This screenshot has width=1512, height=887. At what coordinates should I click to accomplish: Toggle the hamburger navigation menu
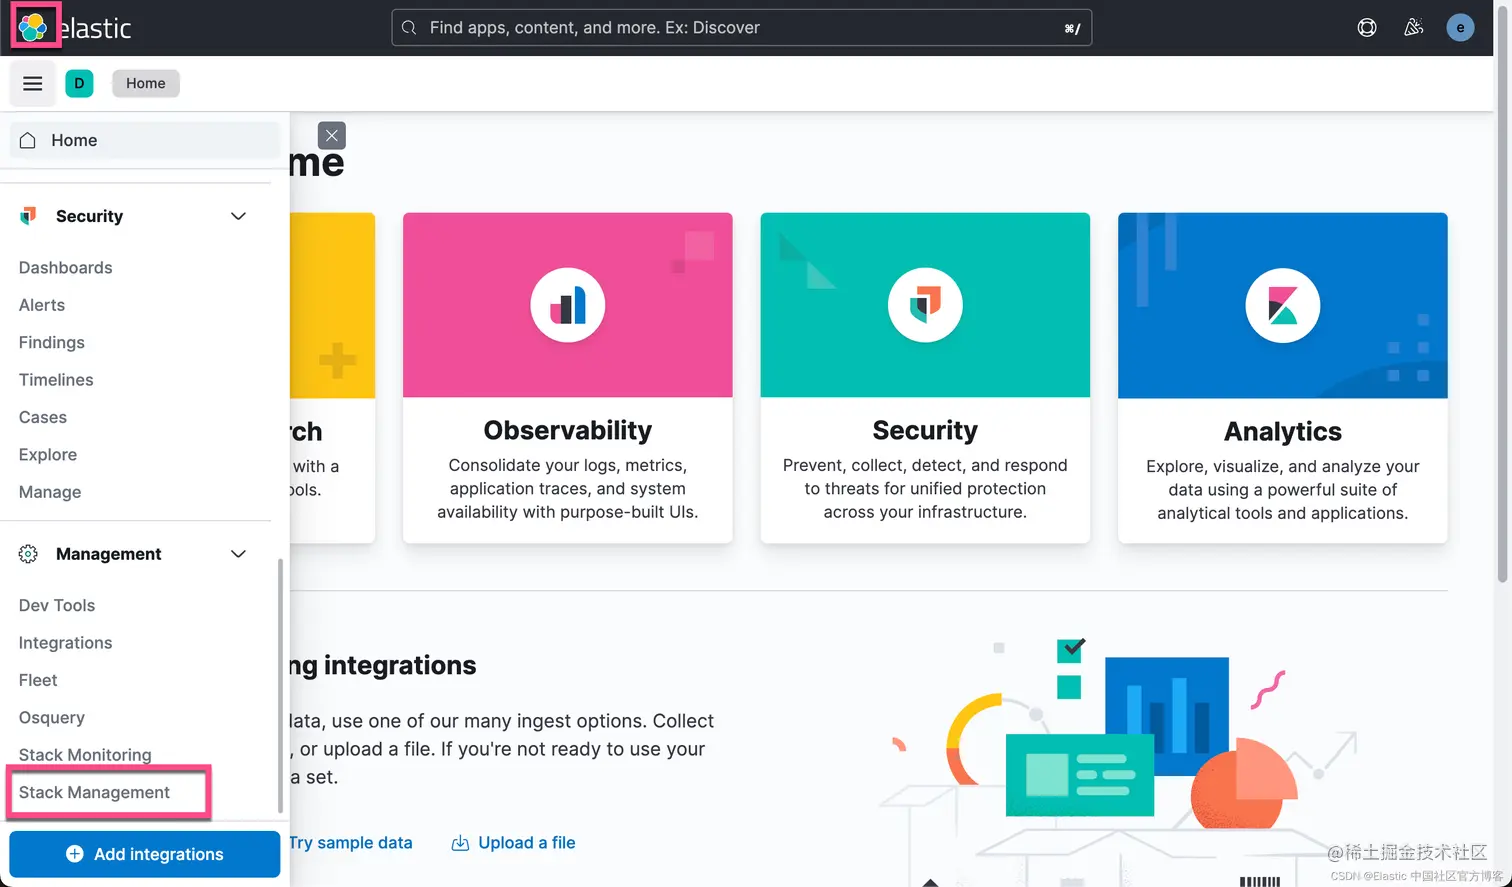coord(33,83)
